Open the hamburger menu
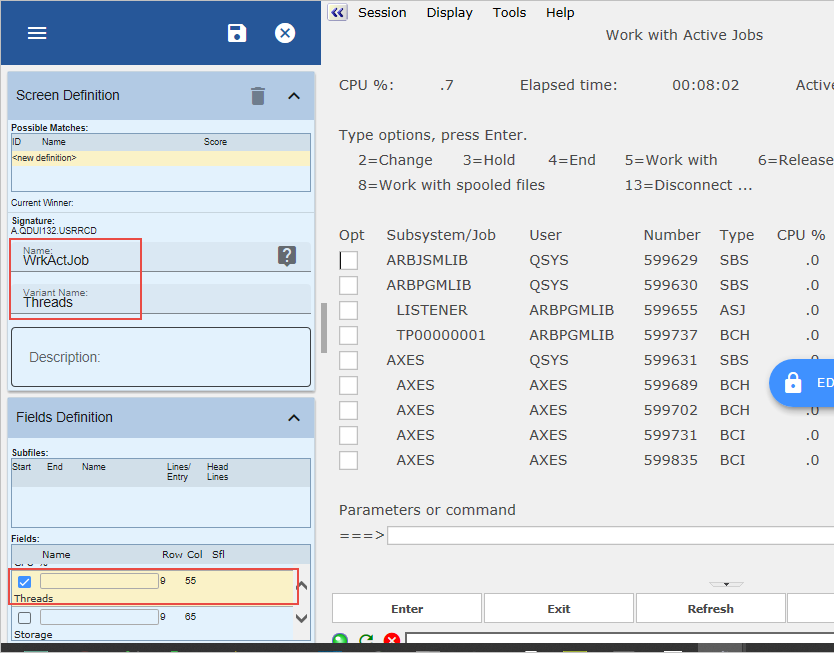 coord(37,33)
